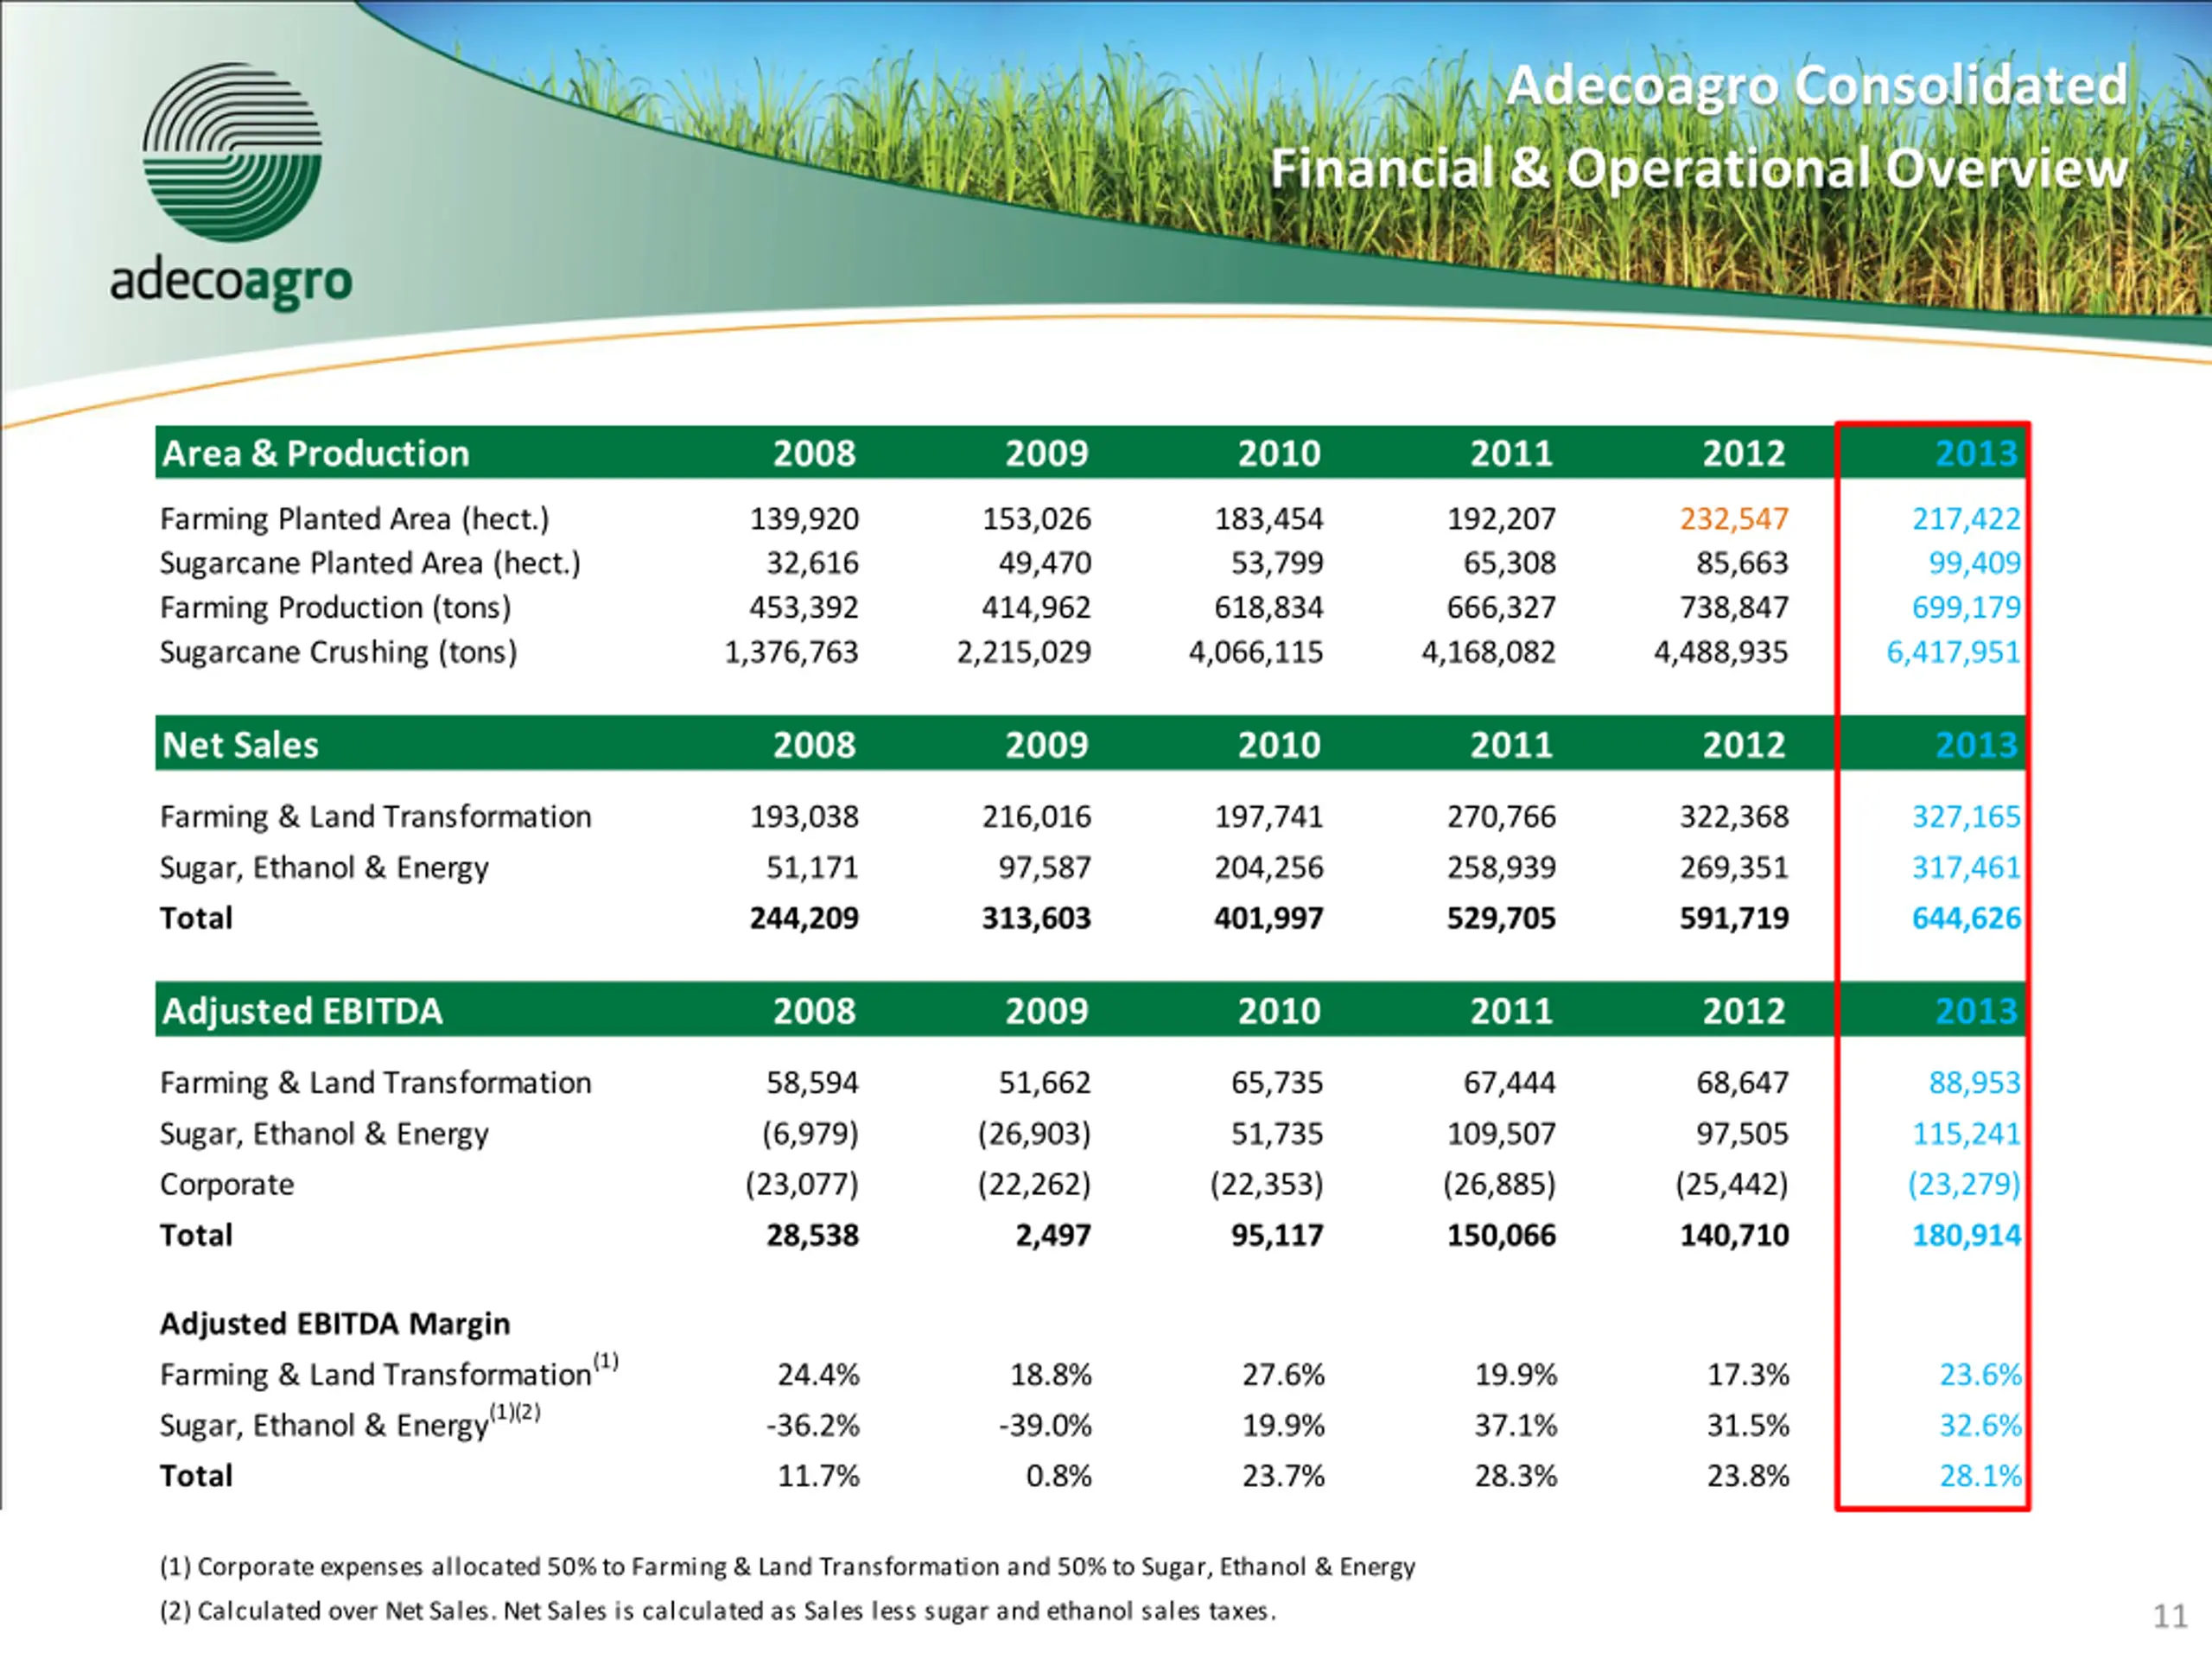Click Net Sales total 244,209
The width and height of the screenshot is (2212, 1659).
tap(804, 918)
